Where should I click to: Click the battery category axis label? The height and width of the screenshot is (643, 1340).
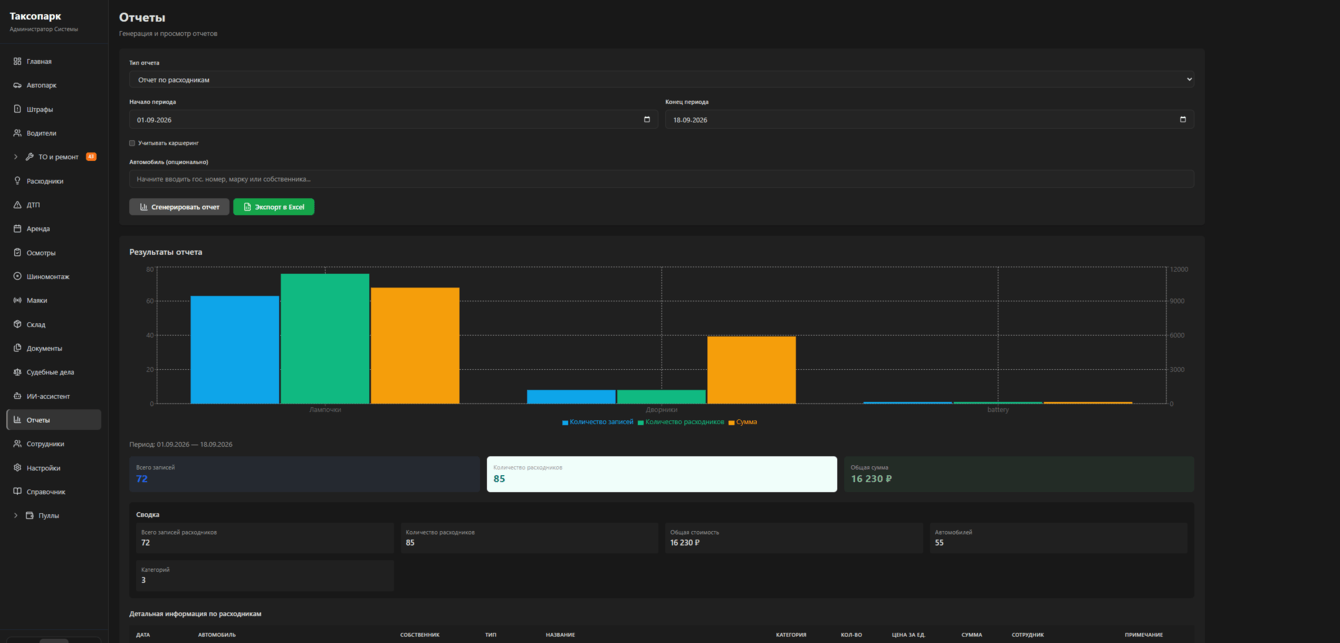point(998,410)
